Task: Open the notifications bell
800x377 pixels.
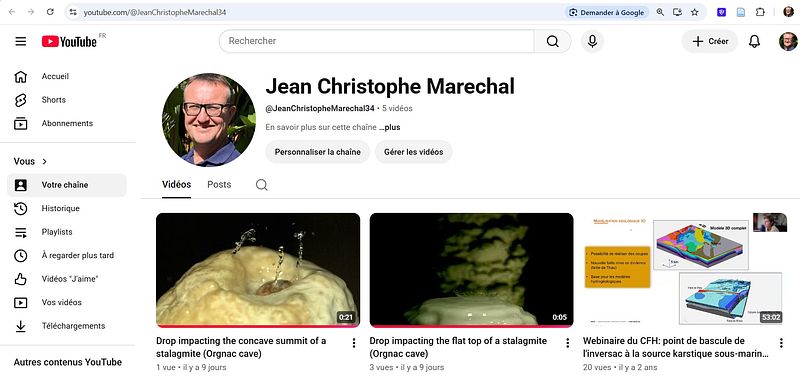Action: [754, 41]
